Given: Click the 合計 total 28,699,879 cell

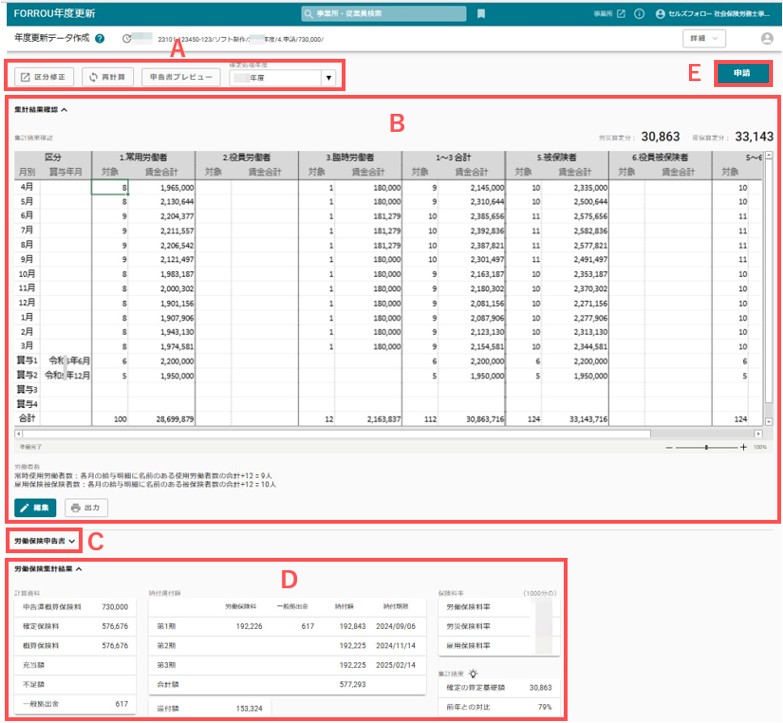Looking at the screenshot, I should 162,419.
